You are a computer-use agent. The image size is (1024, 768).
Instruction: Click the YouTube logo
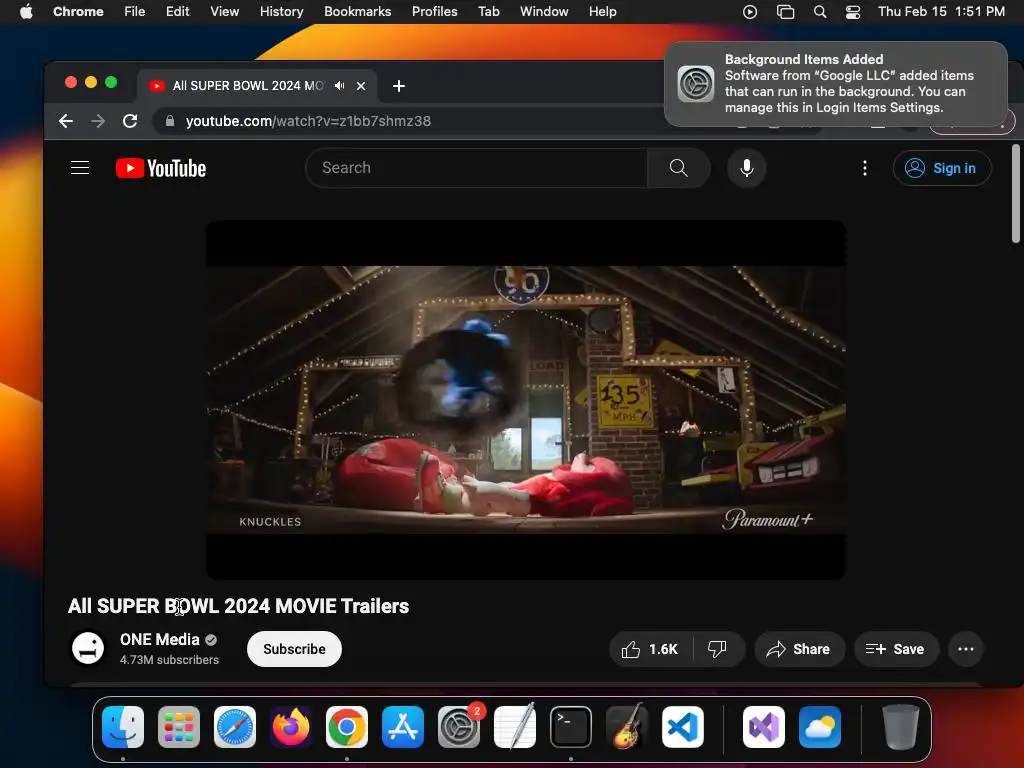[x=161, y=168]
